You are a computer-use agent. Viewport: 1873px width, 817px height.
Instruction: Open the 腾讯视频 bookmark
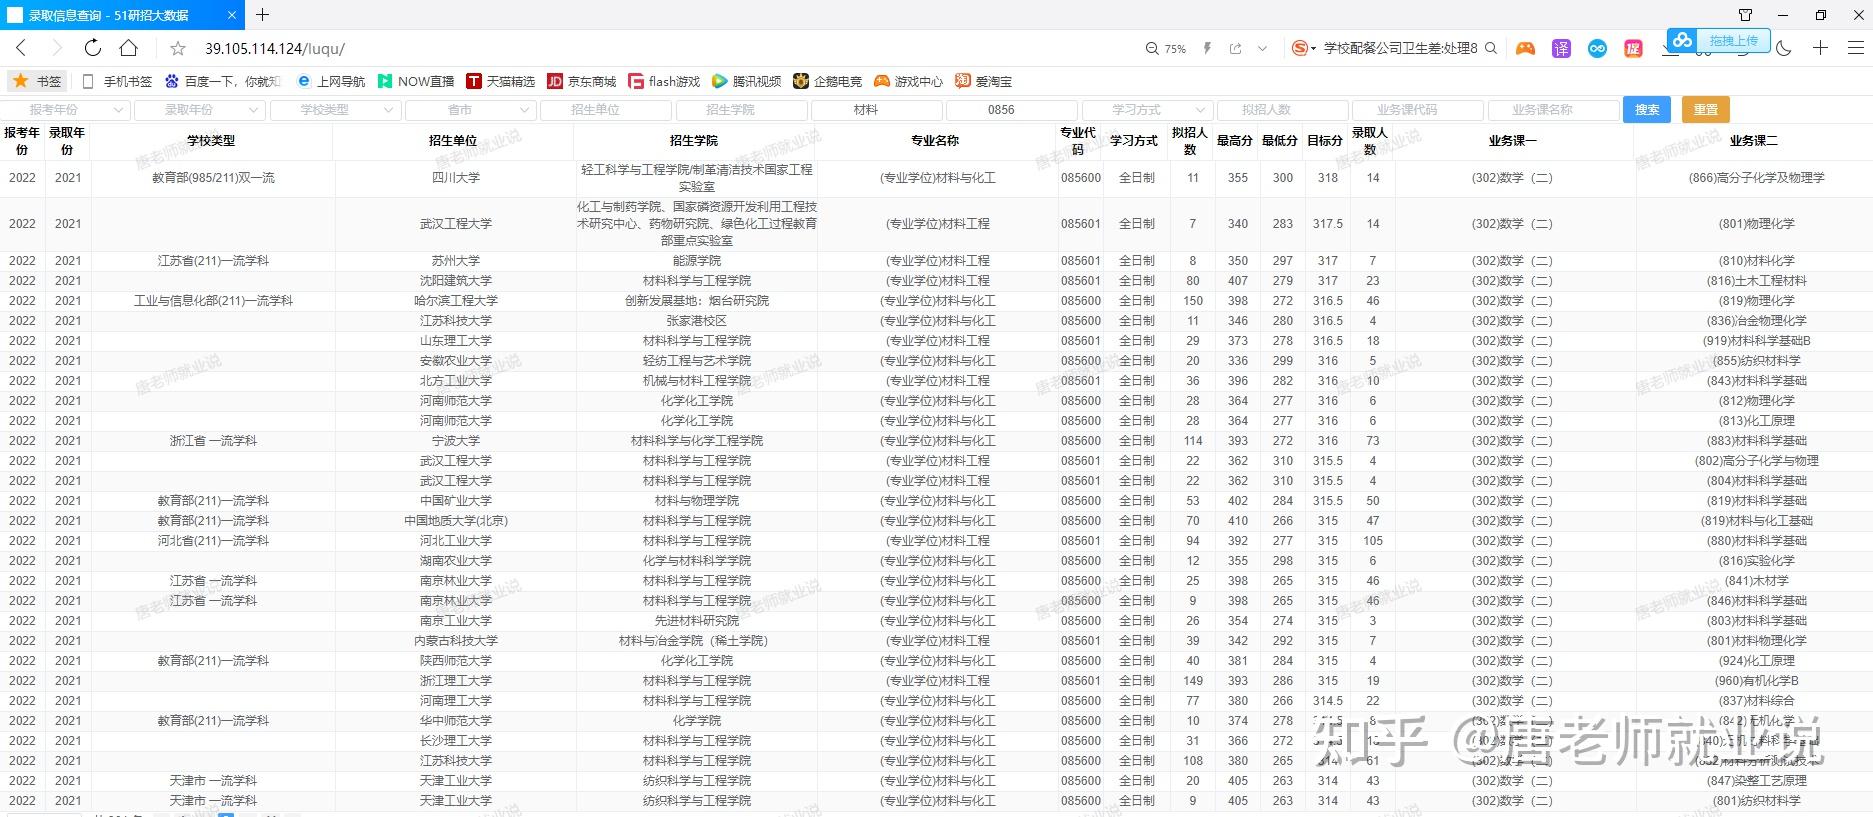pos(747,81)
